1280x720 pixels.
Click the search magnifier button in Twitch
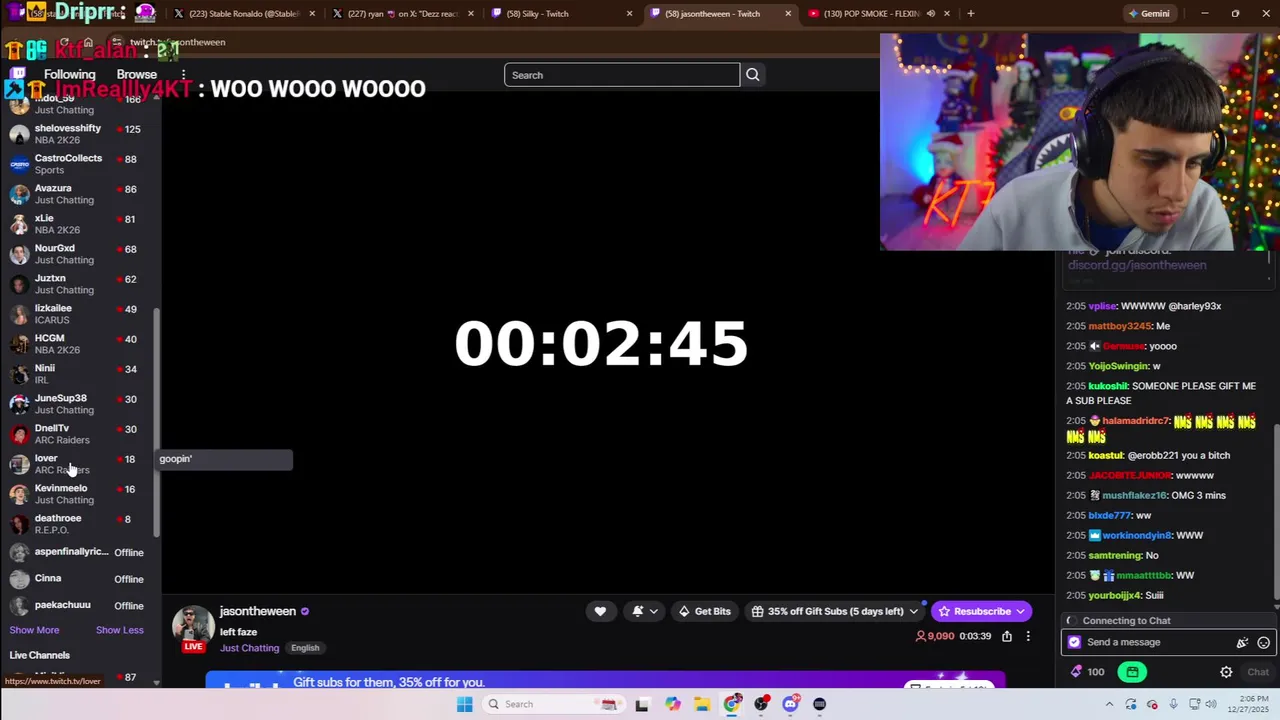753,75
